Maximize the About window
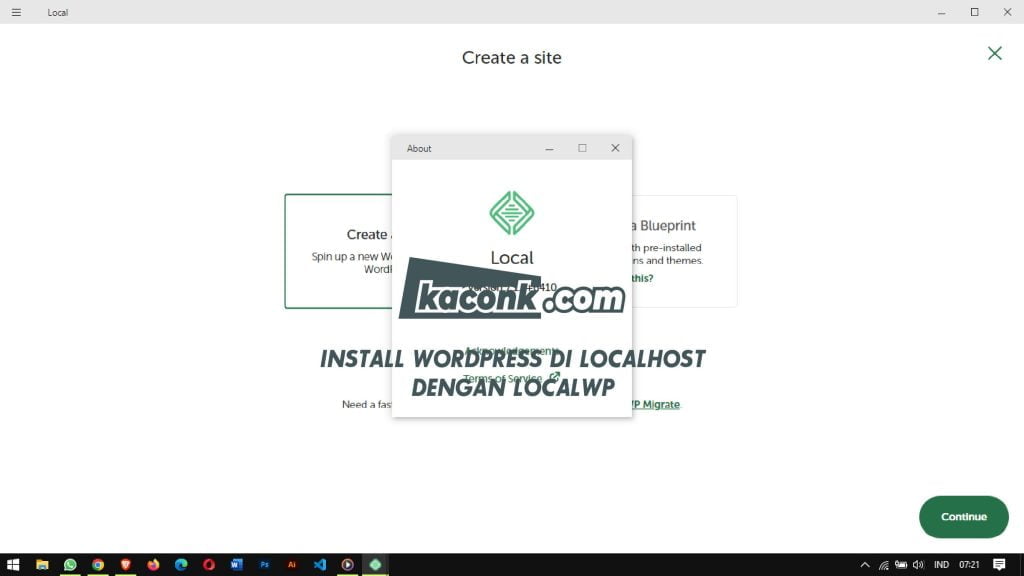The image size is (1024, 576). click(x=582, y=148)
